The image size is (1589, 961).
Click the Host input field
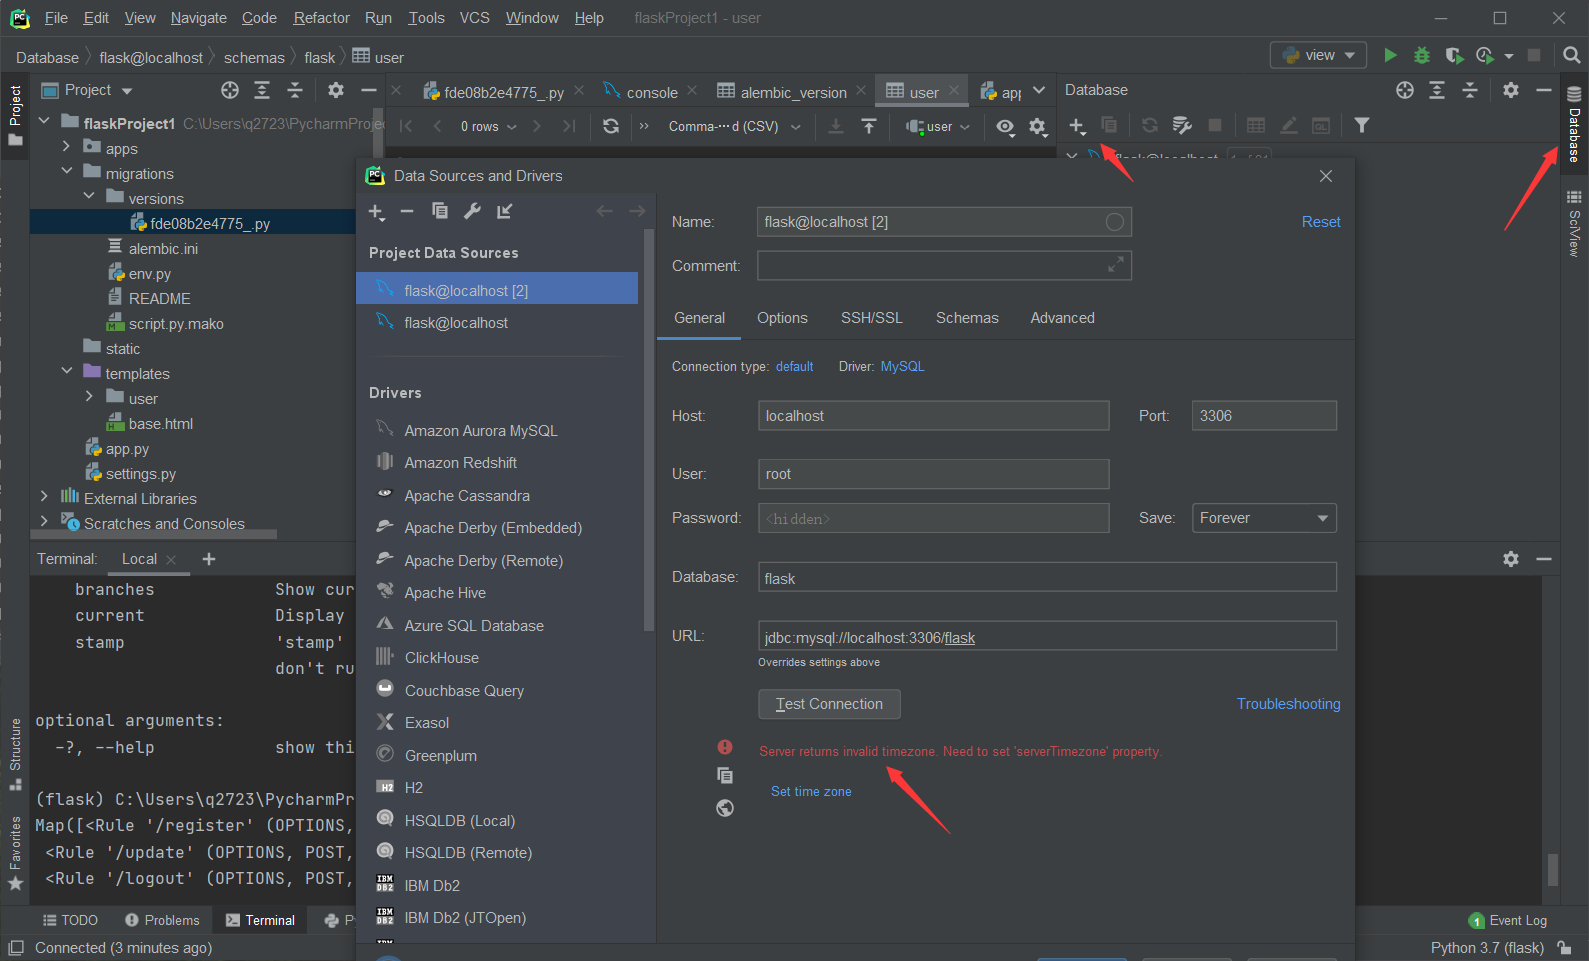(x=934, y=416)
